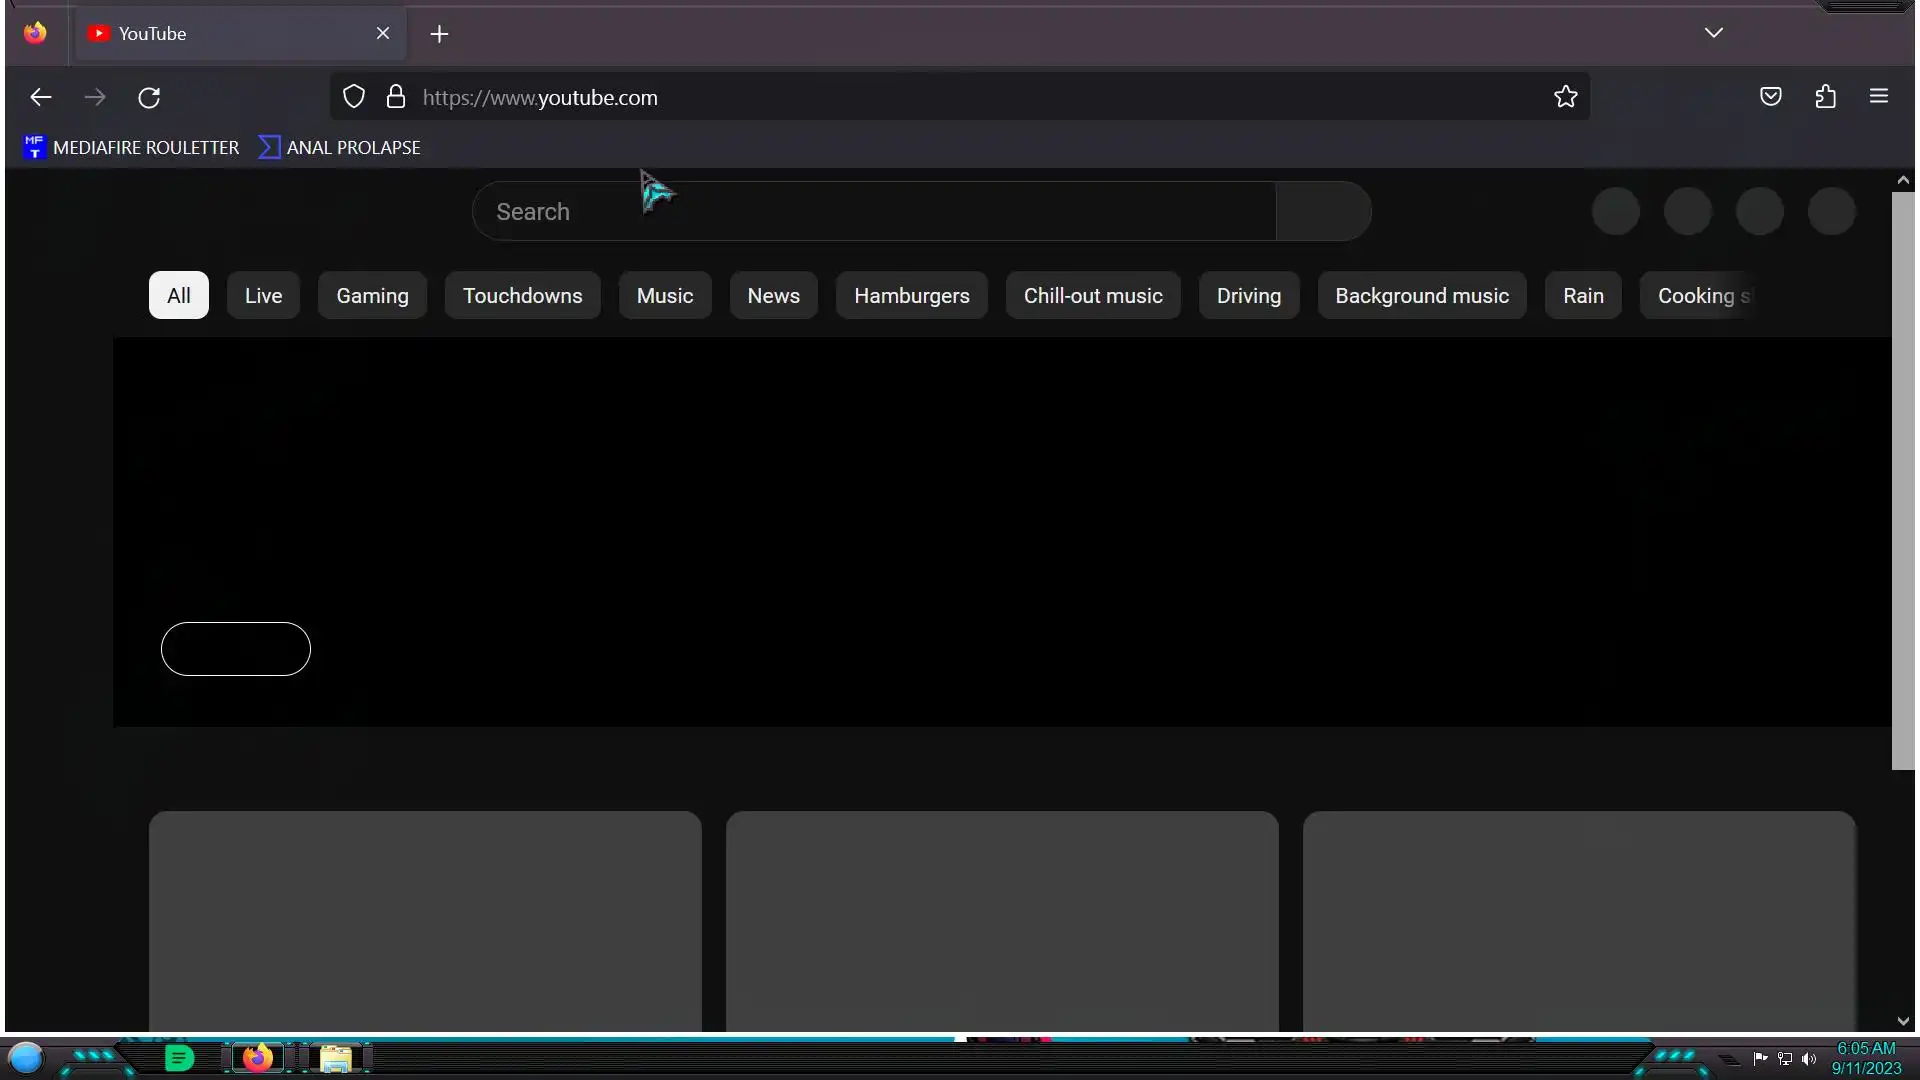Click the site security padlock icon
This screenshot has width=1920, height=1080.
click(x=396, y=97)
